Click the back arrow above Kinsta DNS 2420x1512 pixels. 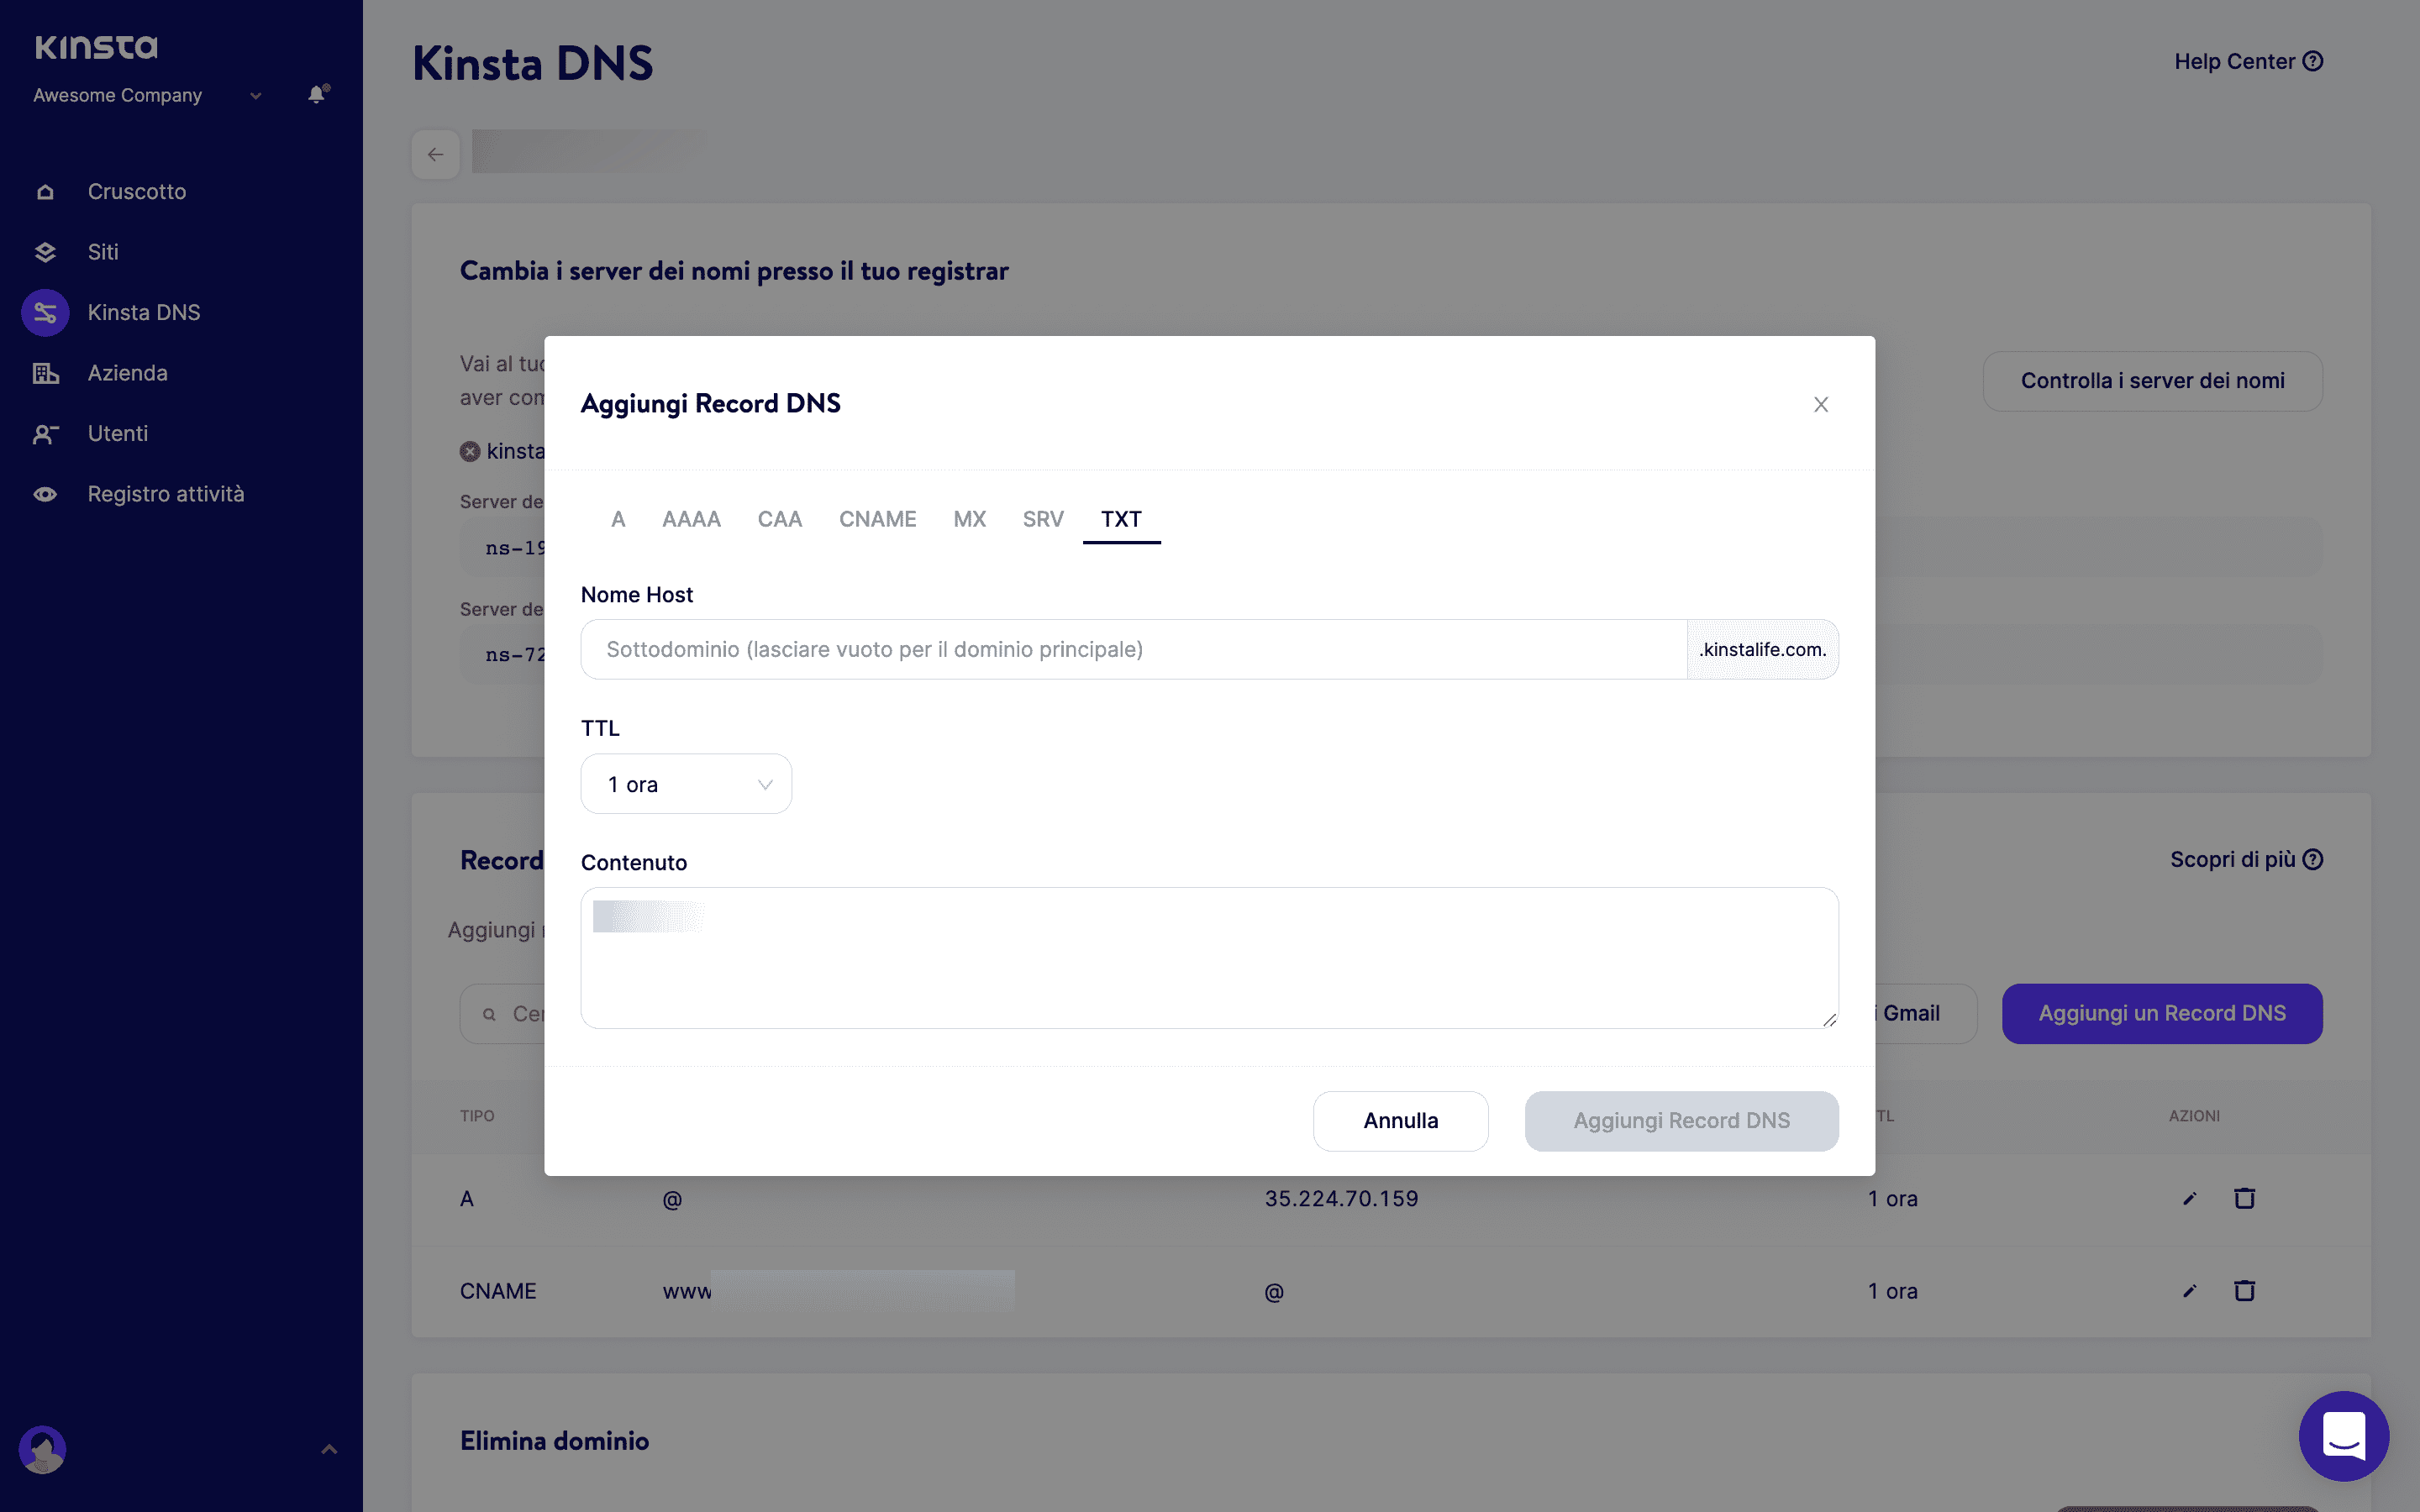pos(435,153)
